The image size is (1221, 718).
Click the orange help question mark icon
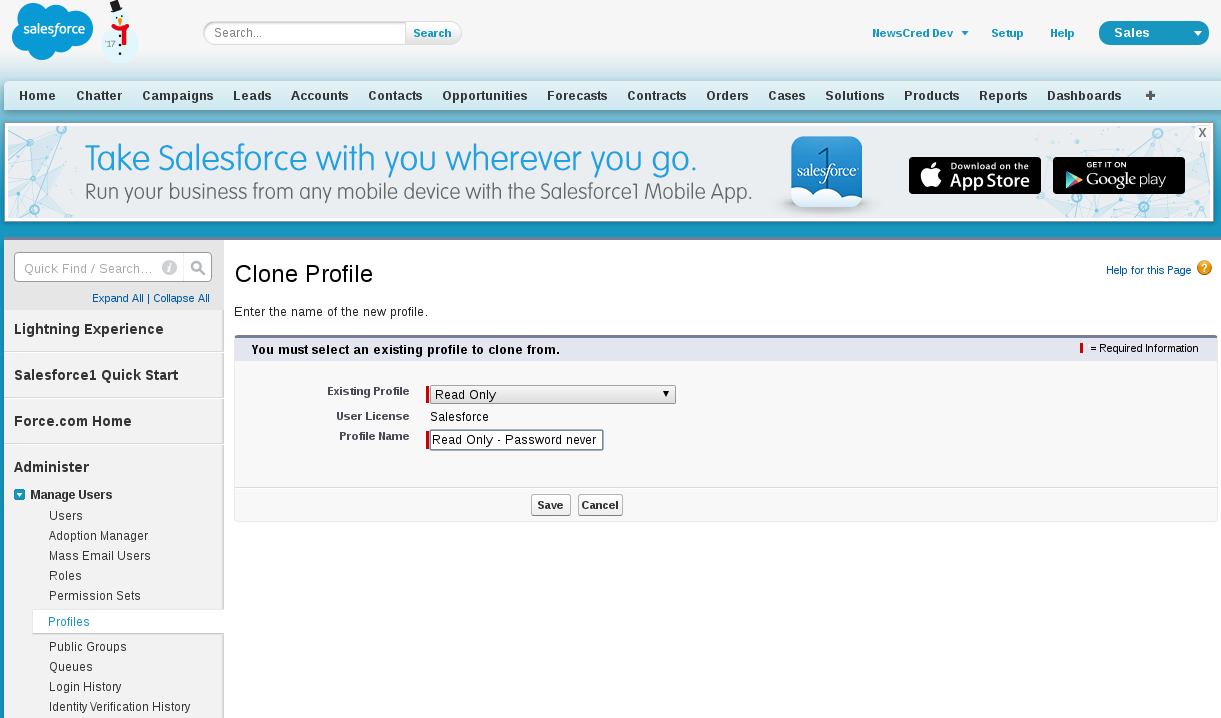pos(1204,268)
